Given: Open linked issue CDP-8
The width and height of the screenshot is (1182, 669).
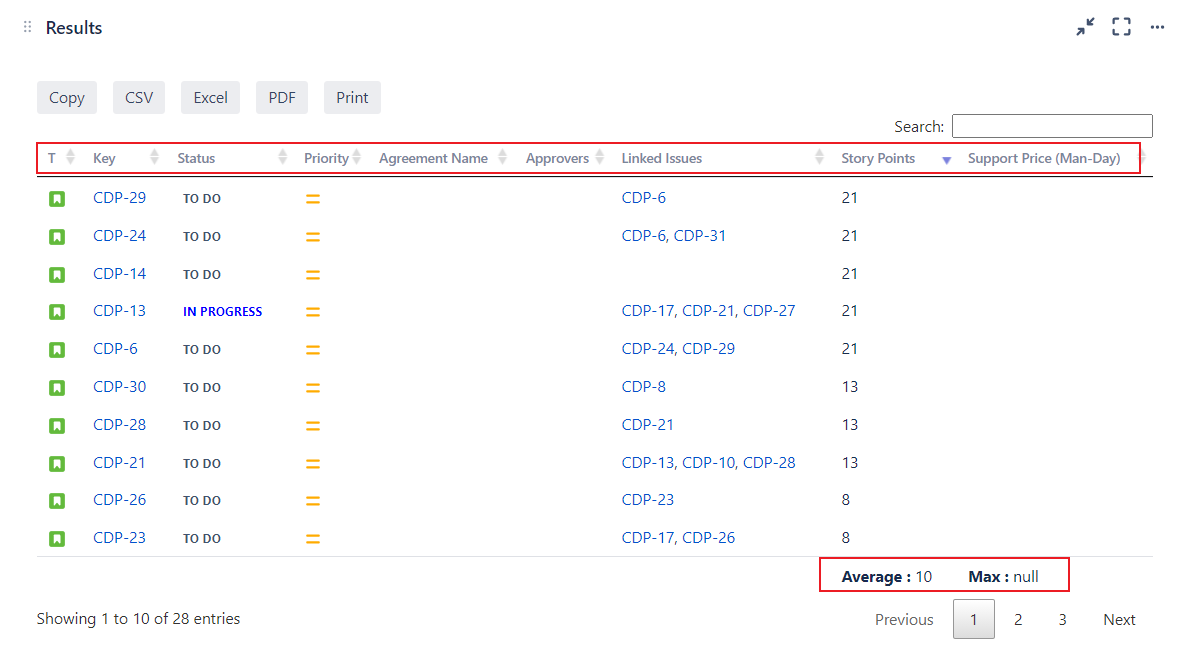Looking at the screenshot, I should pos(644,386).
